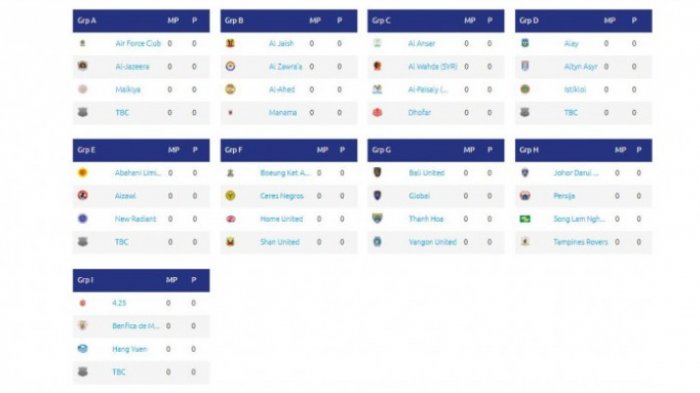Click the Song Lam Nghe An green logo
The image size is (700, 393).
[x=525, y=219]
